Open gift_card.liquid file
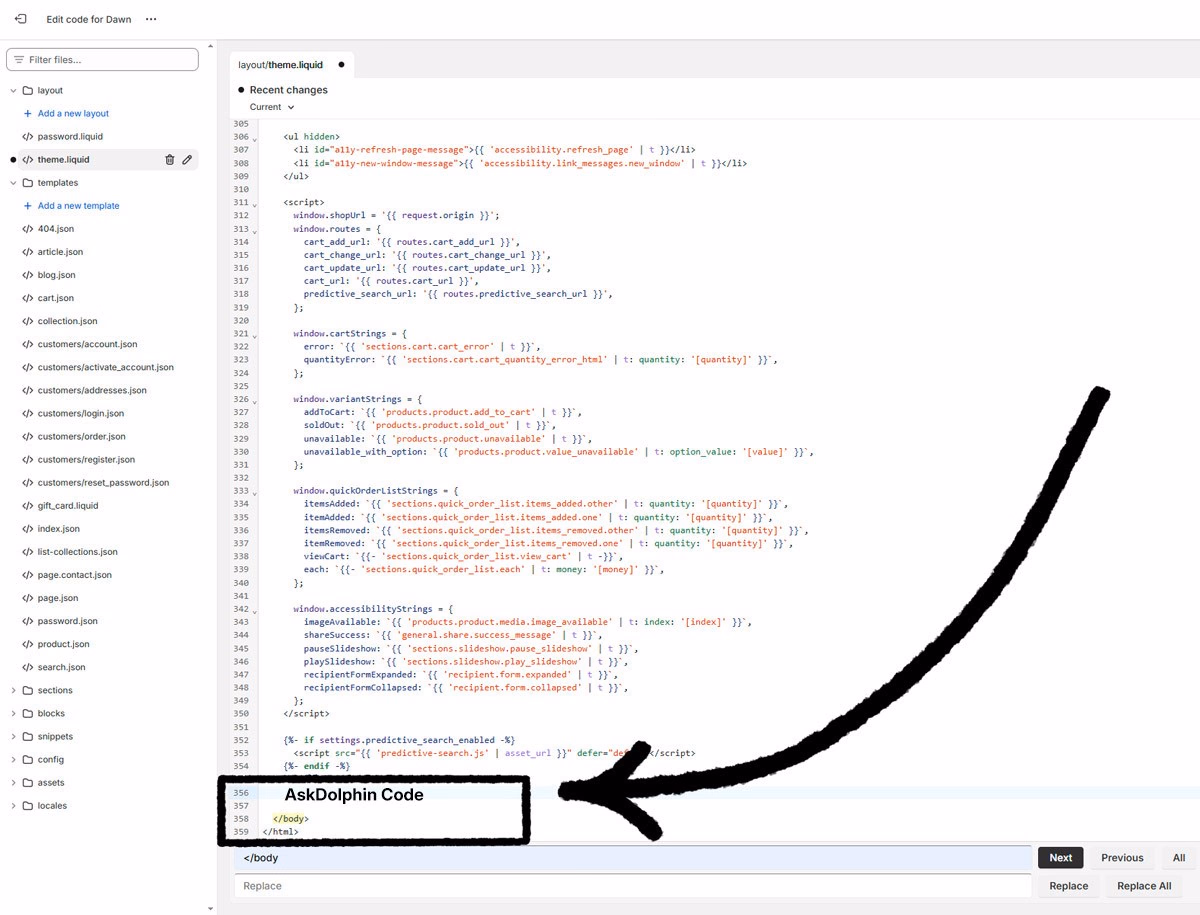The image size is (1200, 915). (70, 504)
